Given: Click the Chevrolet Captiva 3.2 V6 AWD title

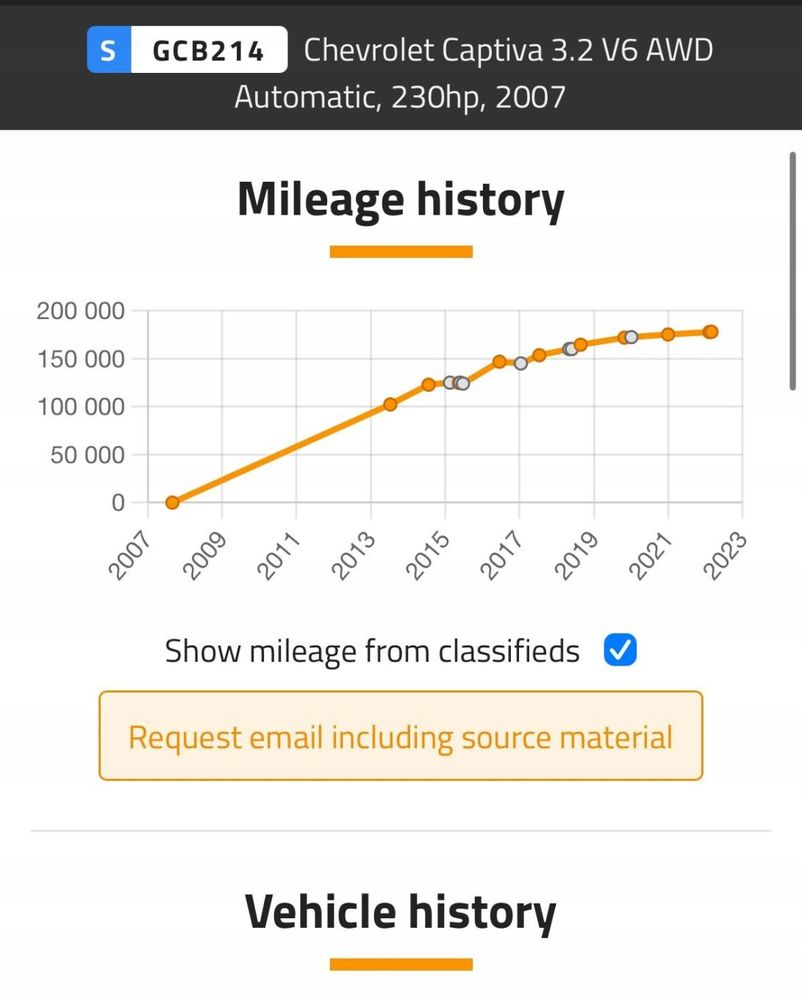Looking at the screenshot, I should 508,50.
